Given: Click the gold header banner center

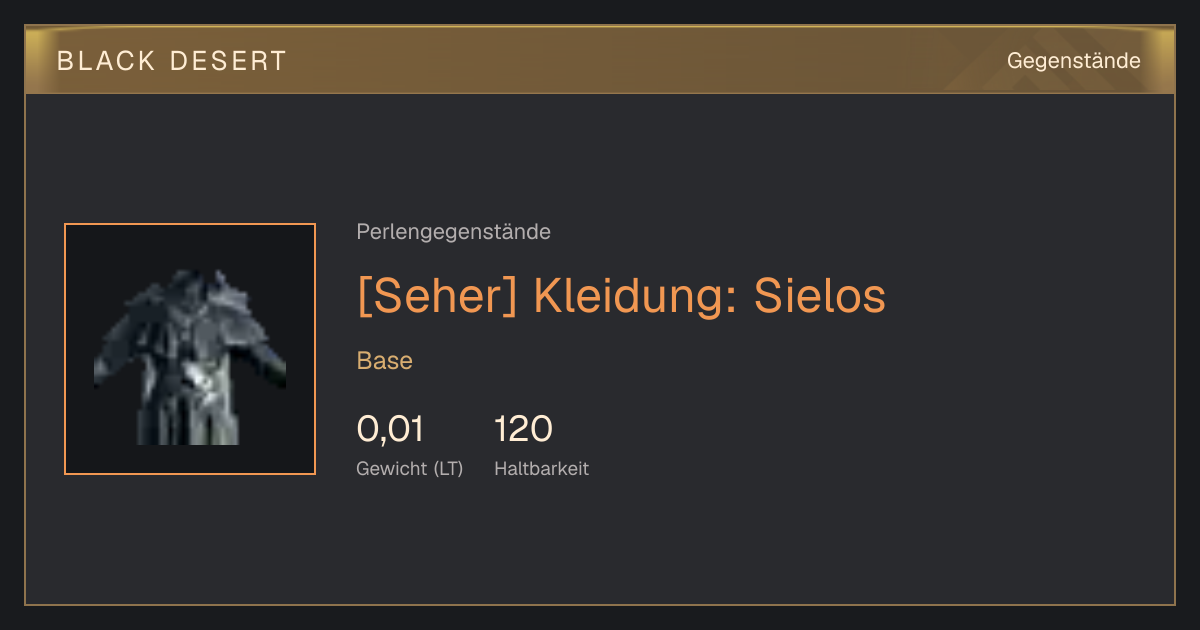Looking at the screenshot, I should tap(600, 61).
